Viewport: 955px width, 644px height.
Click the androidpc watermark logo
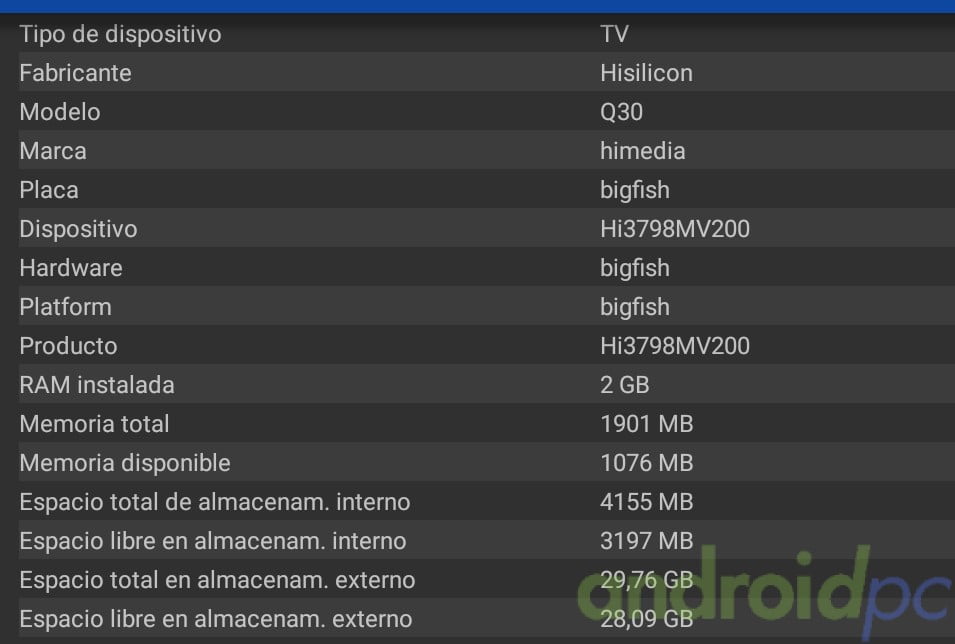click(x=760, y=590)
